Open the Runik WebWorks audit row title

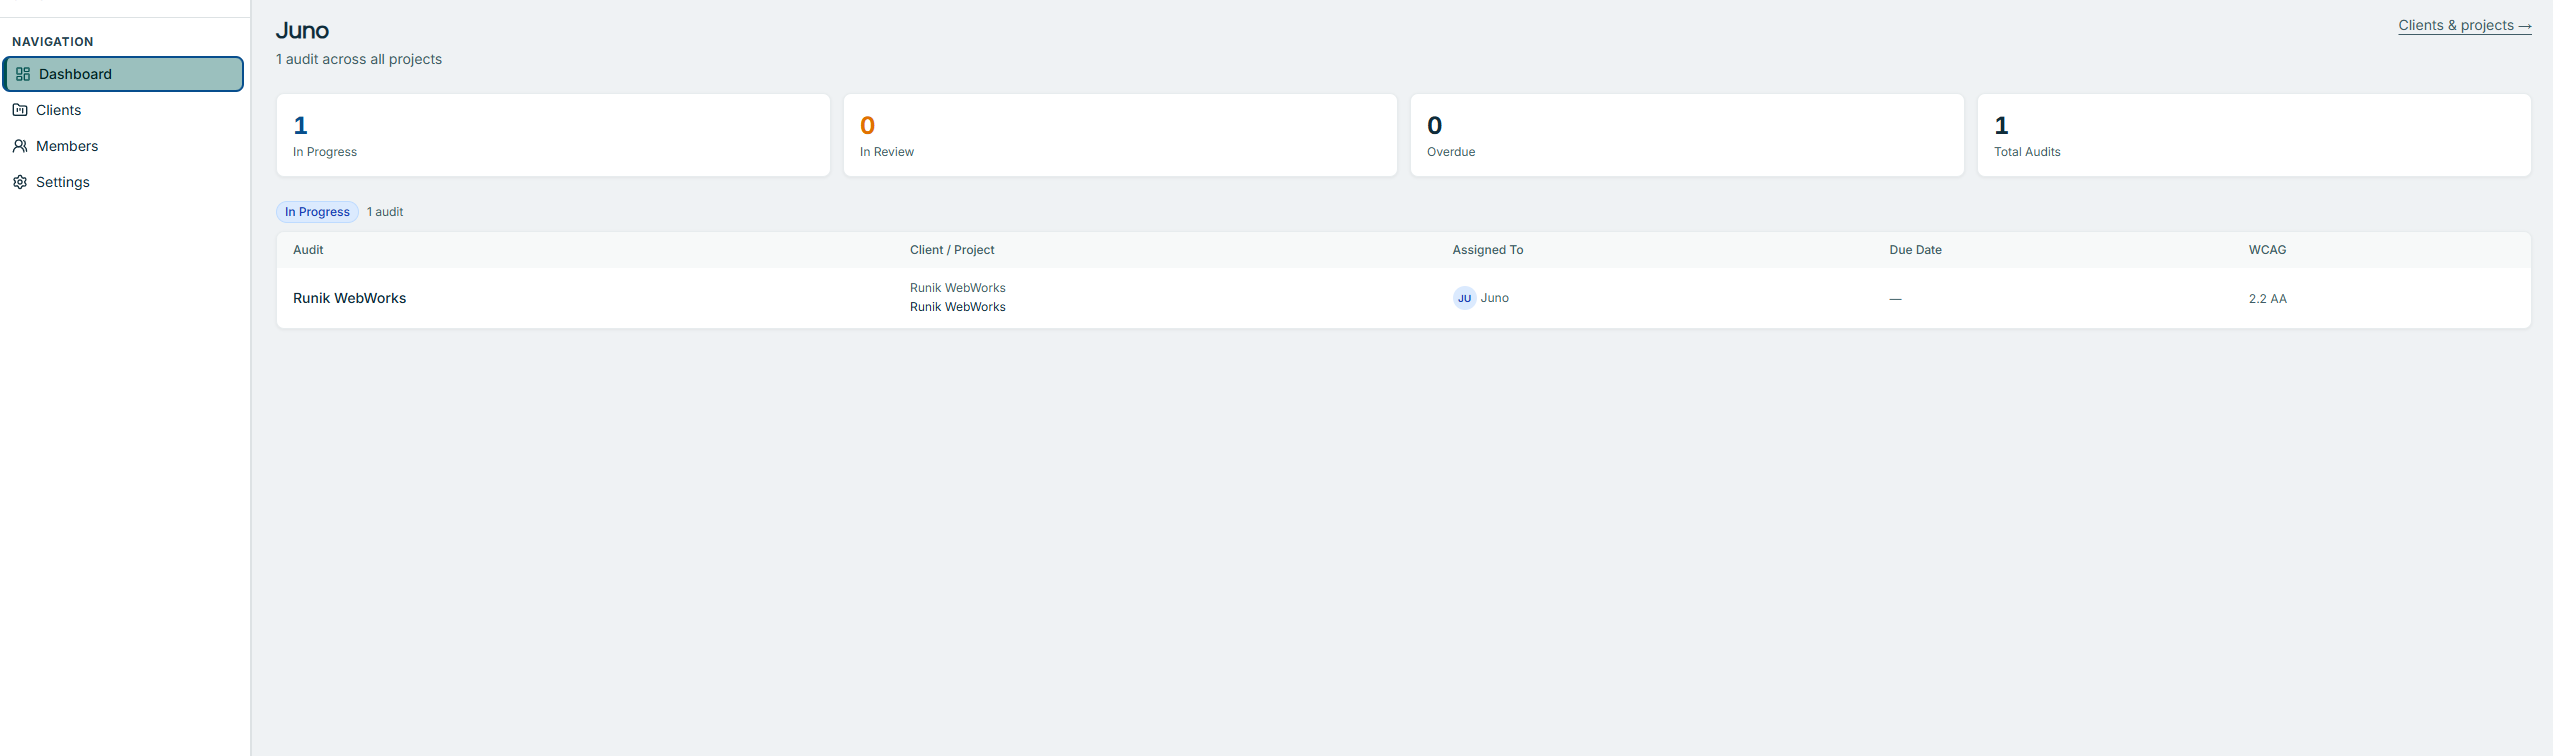349,298
